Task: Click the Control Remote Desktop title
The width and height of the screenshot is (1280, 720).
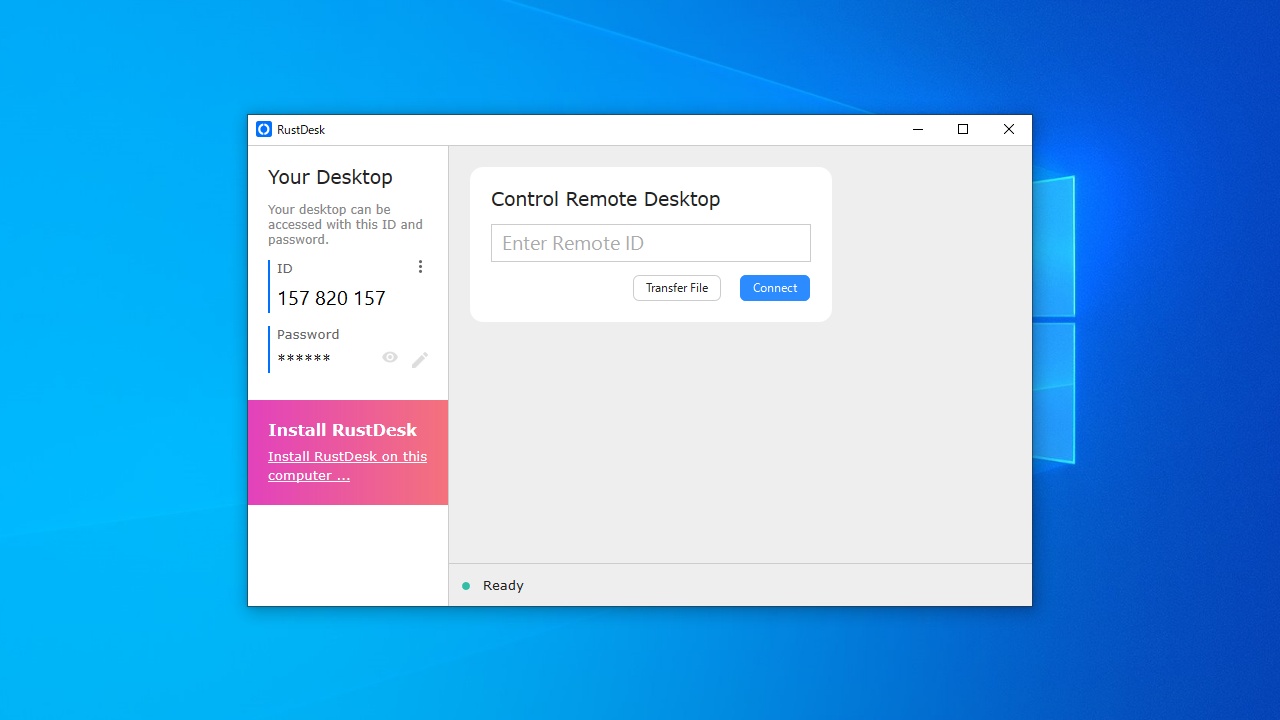Action: click(606, 199)
